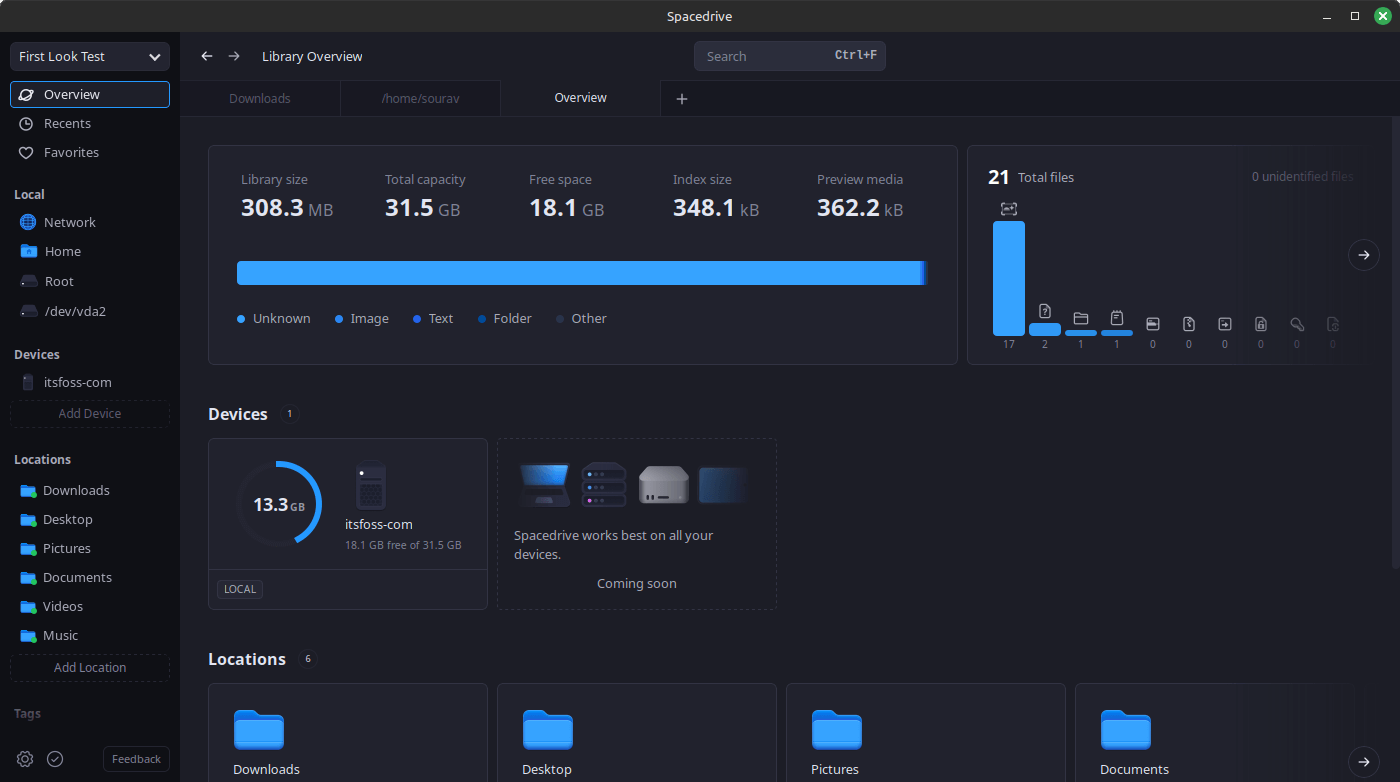Toggle the Unknown category in the legend
The width and height of the screenshot is (1400, 782).
click(x=273, y=318)
